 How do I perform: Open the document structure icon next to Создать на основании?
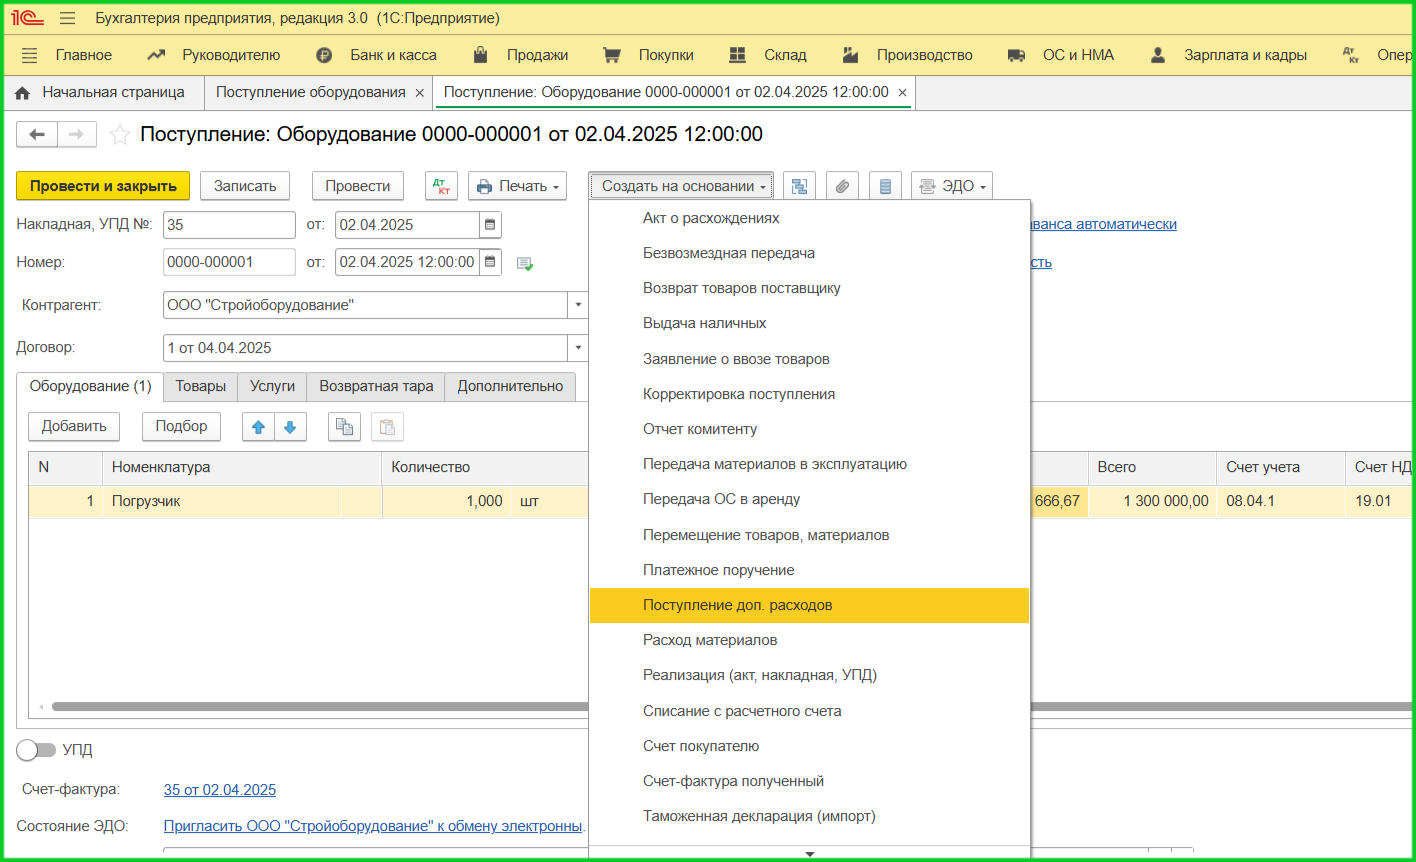click(799, 186)
